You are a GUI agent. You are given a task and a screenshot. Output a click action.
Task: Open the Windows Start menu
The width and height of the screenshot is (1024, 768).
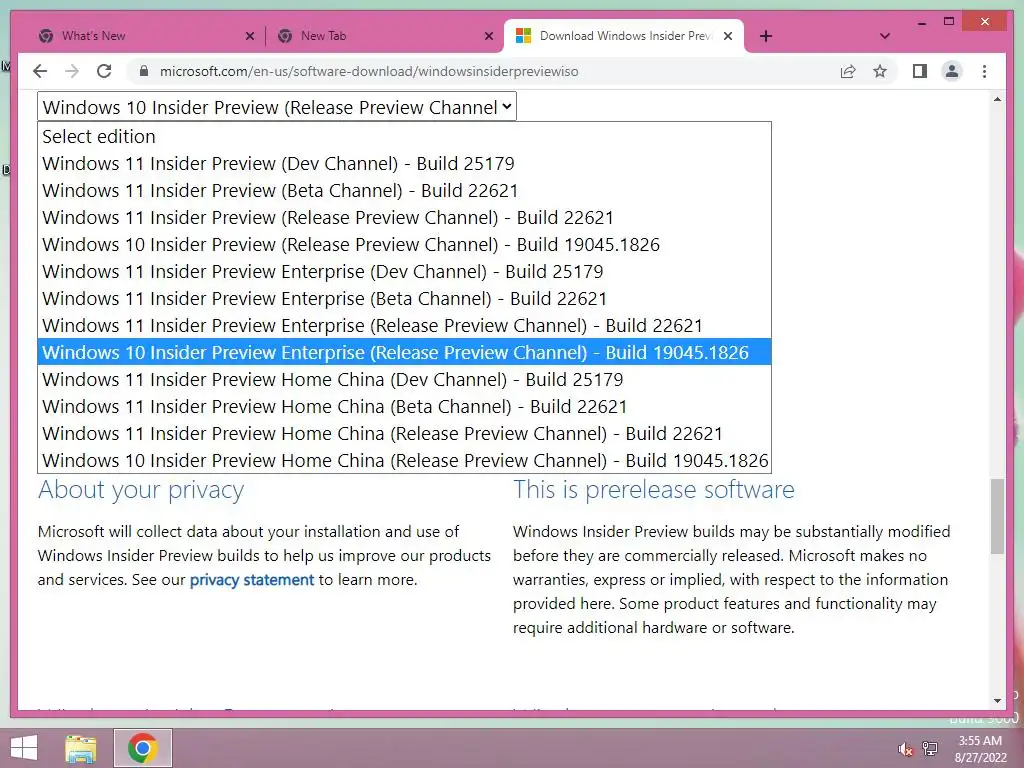click(x=24, y=748)
